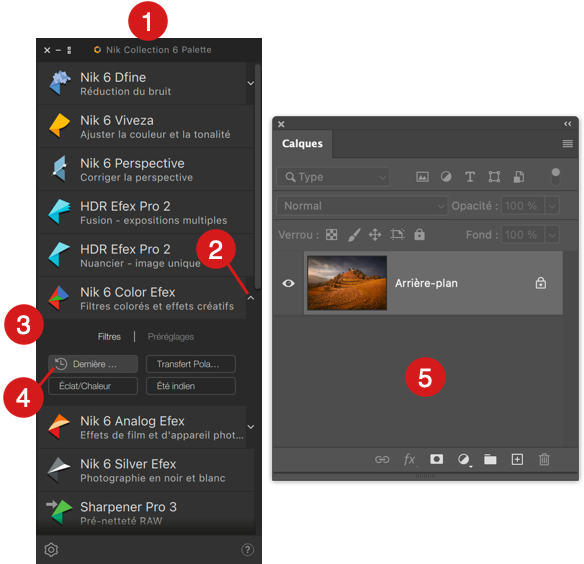This screenshot has width=584, height=564.
Task: Filter layers by adjustment layer kind
Action: 446,177
